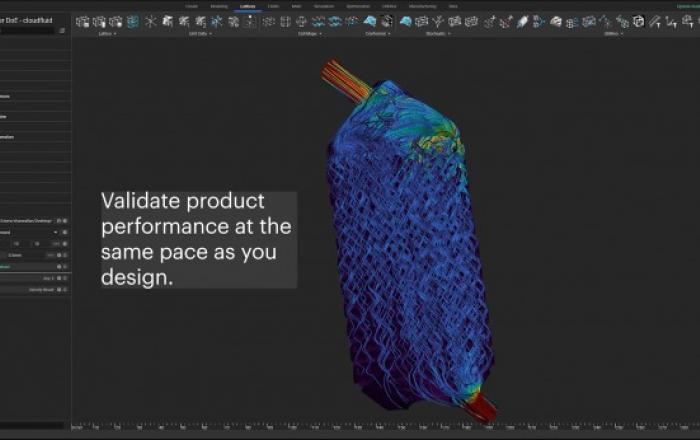This screenshot has height=440, width=700.
Task: Click the icon ending the Desktop row
Action: coord(65,221)
